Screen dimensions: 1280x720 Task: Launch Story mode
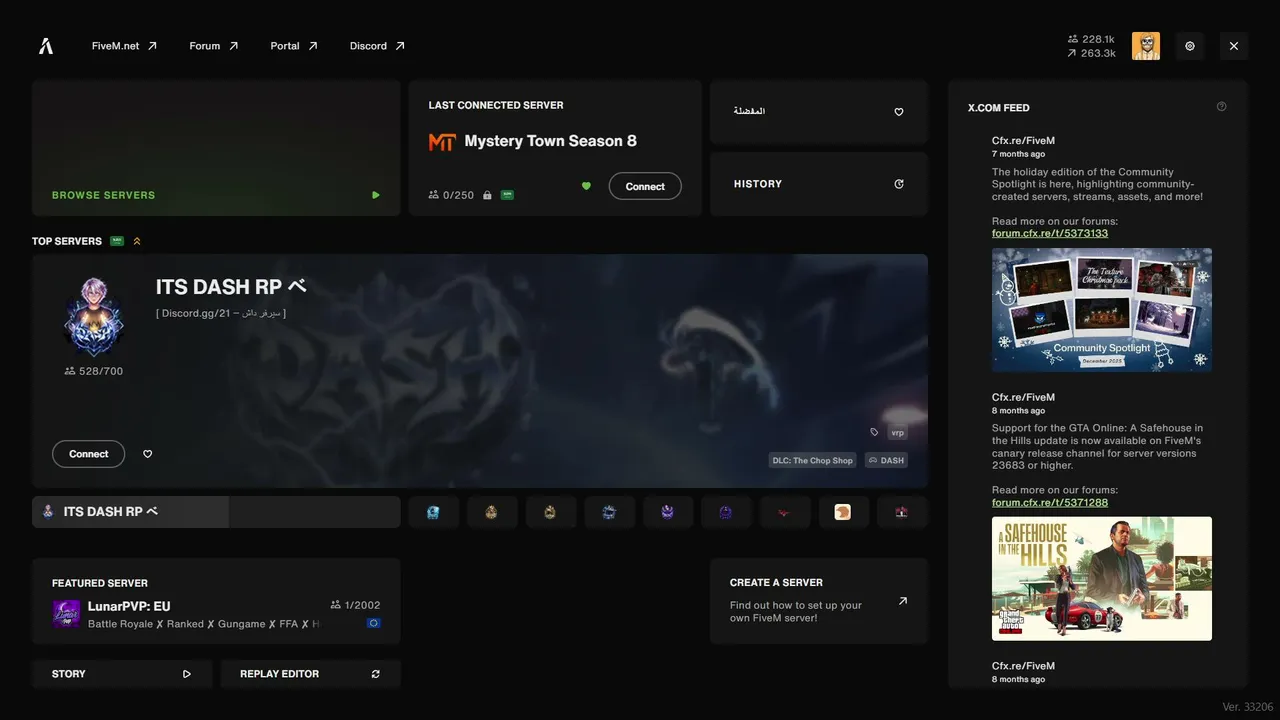tap(122, 674)
